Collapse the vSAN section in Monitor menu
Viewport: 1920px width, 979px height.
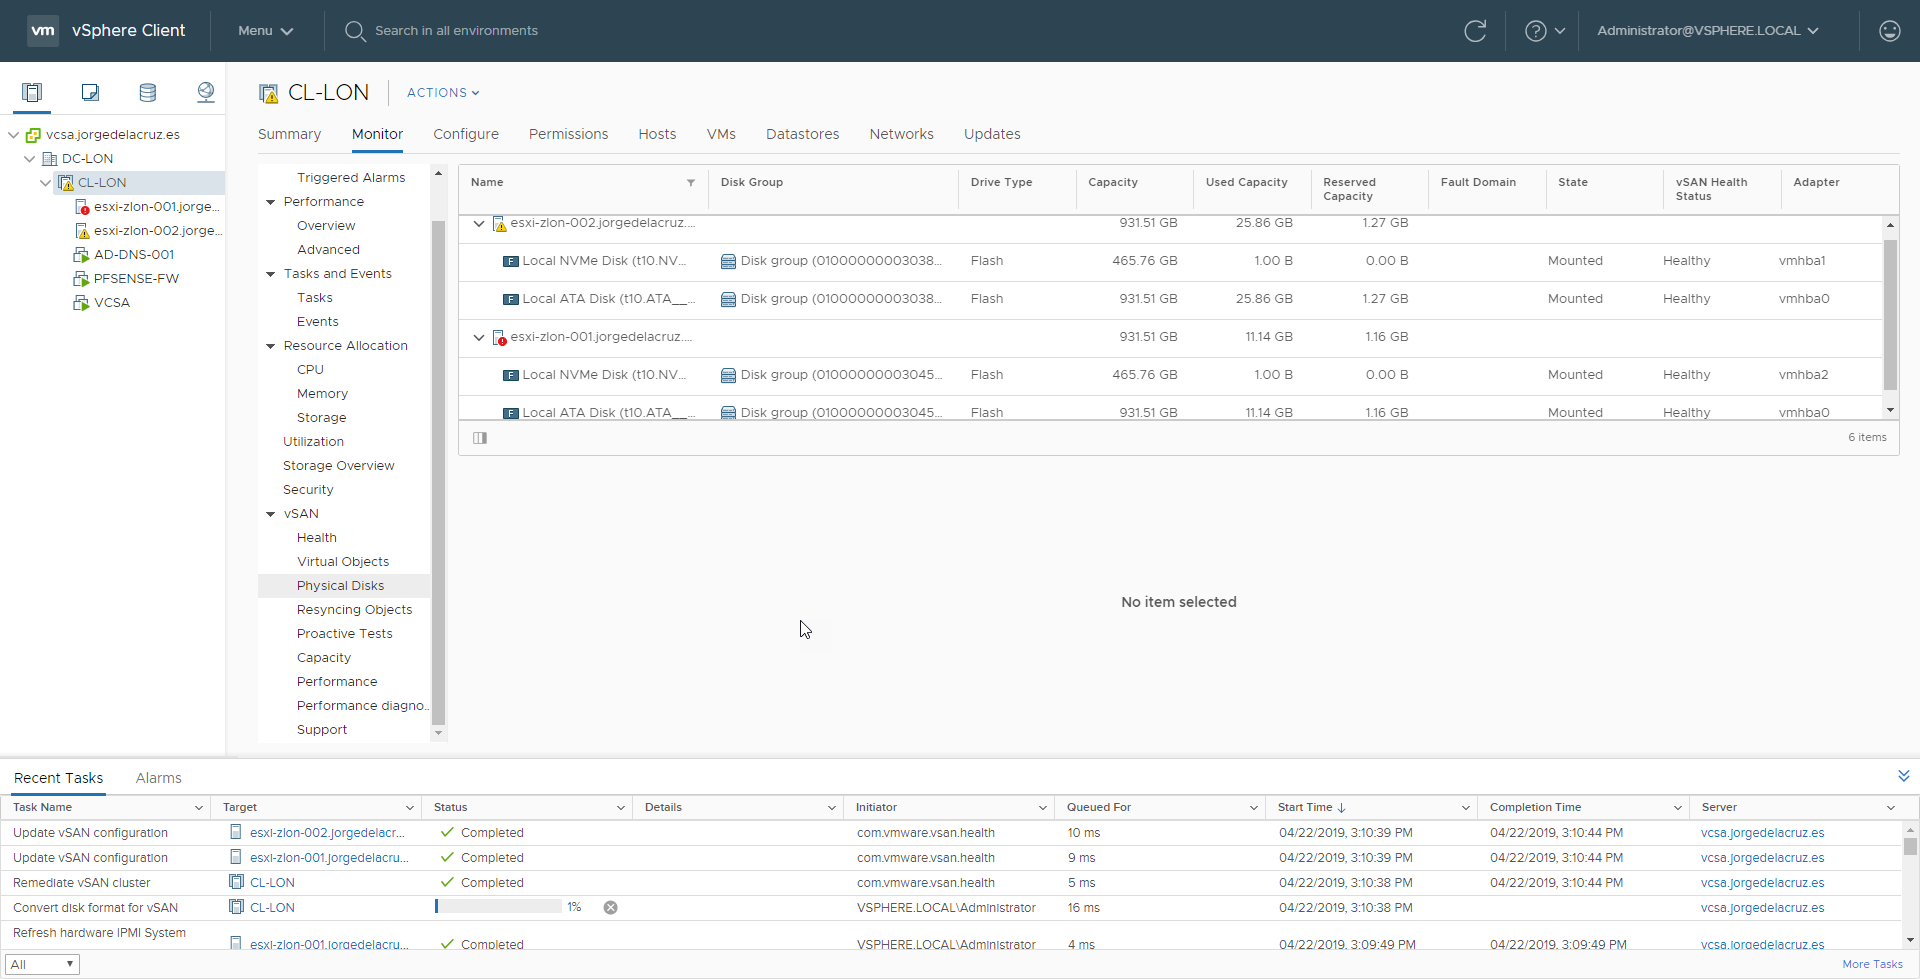(270, 514)
